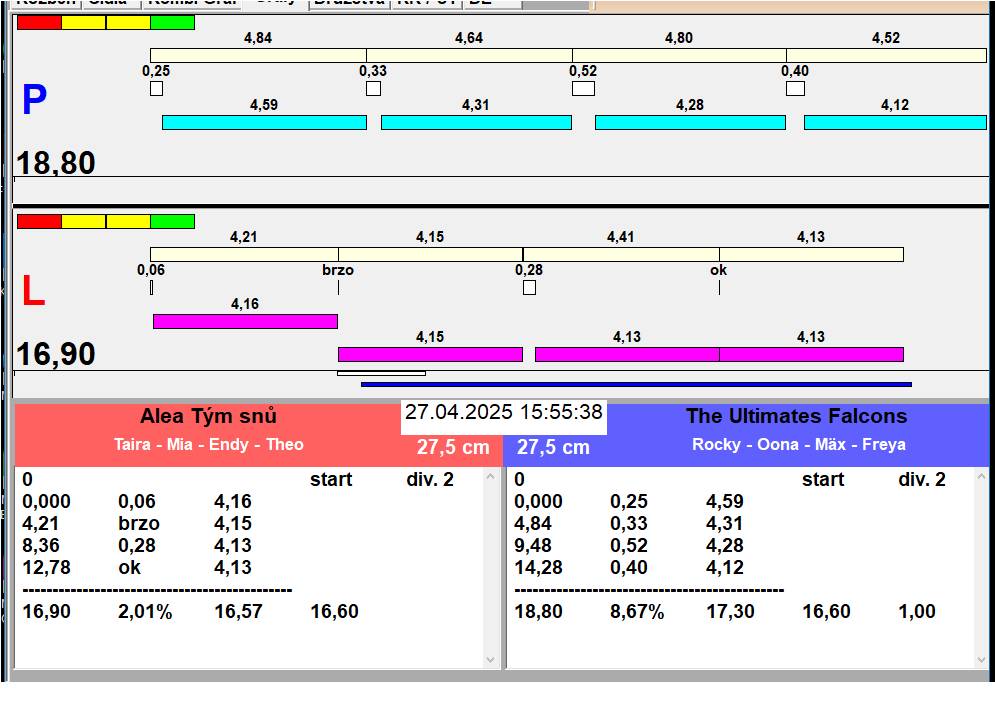Image resolution: width=995 pixels, height=716 pixels.
Task: Click the cream 4,84 segment bar in lane P
Action: click(258, 55)
